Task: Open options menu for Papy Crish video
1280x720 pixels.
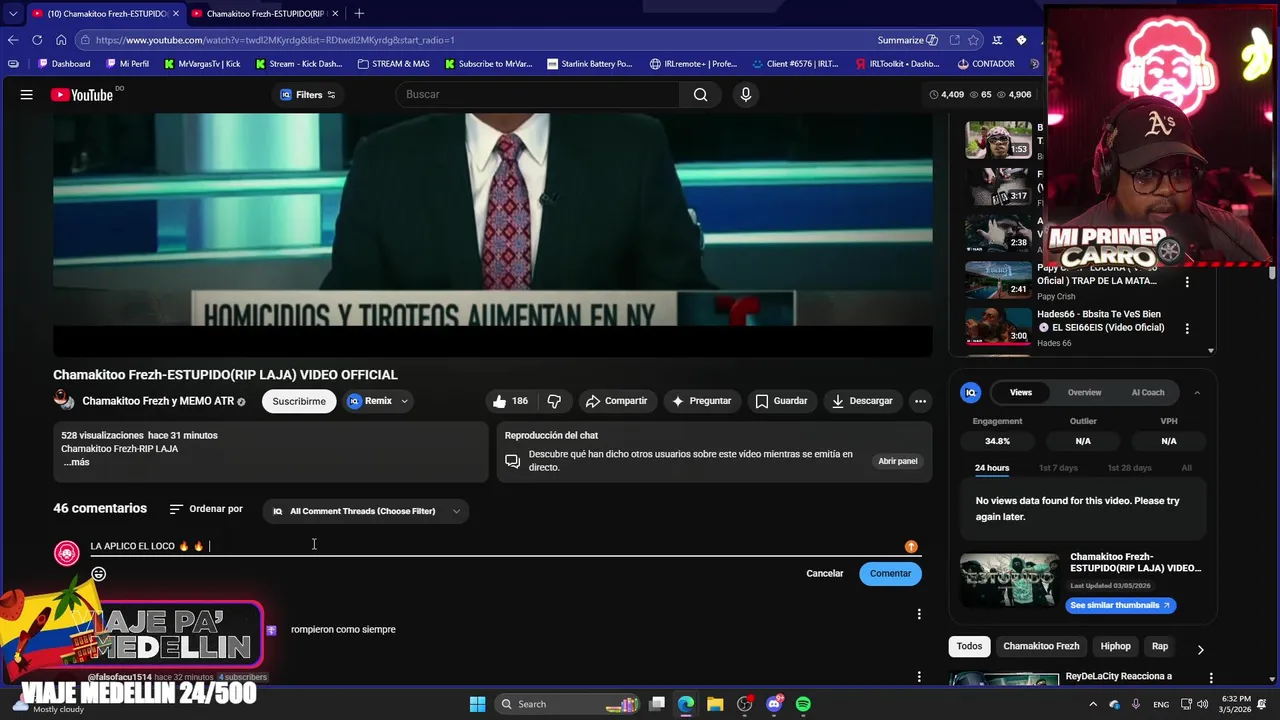Action: tap(1187, 282)
